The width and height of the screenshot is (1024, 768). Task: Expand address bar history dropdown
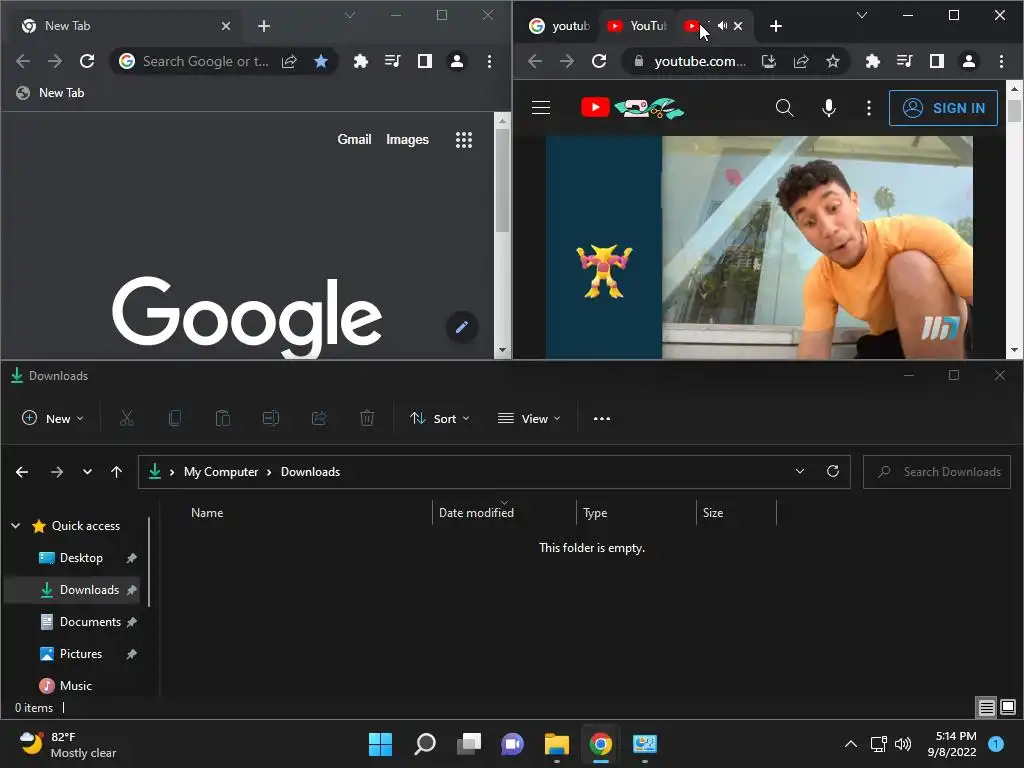800,472
